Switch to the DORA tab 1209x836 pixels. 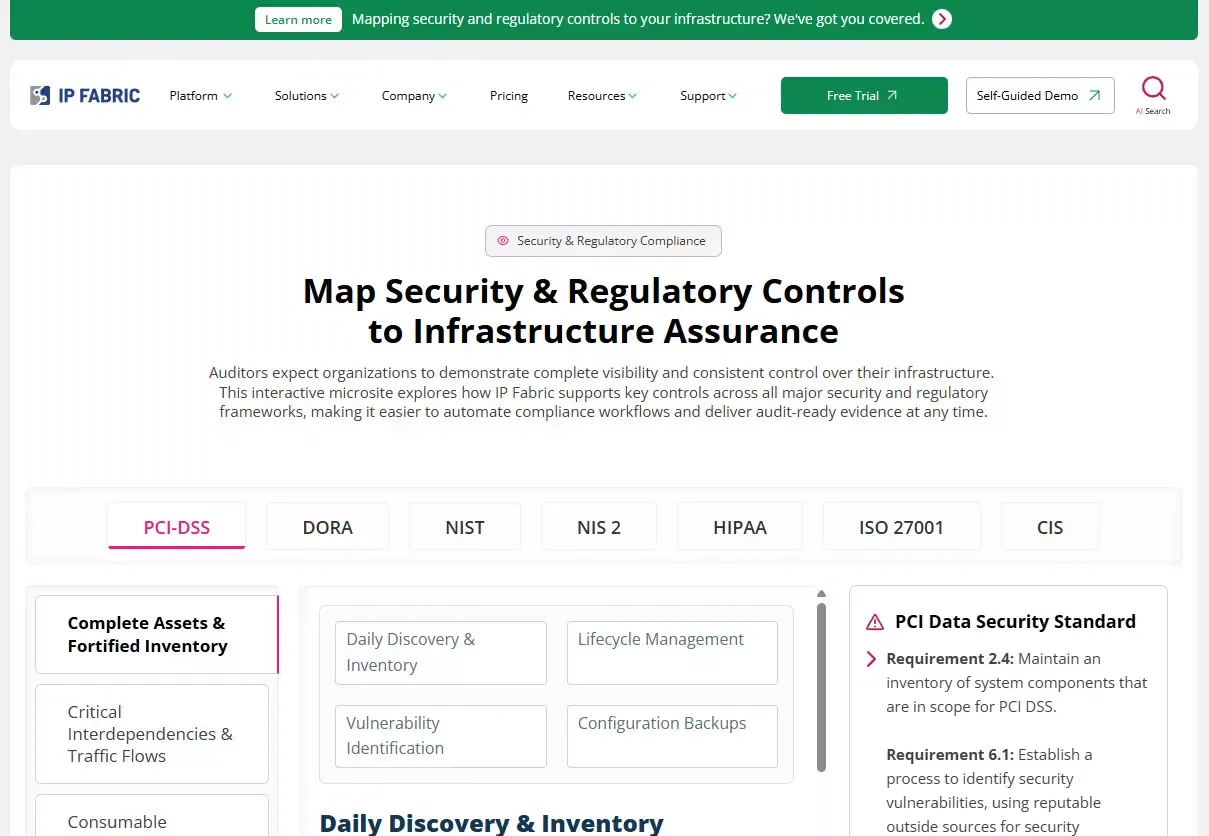327,527
